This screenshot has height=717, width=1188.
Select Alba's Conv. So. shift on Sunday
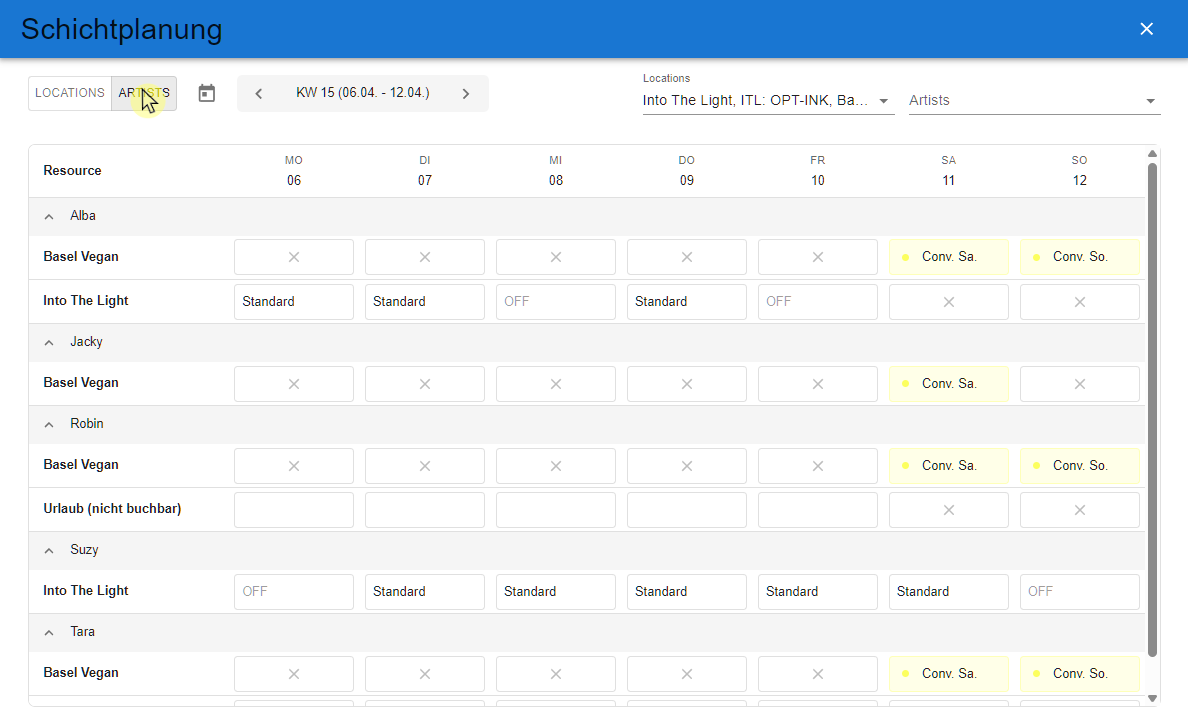[x=1080, y=257]
